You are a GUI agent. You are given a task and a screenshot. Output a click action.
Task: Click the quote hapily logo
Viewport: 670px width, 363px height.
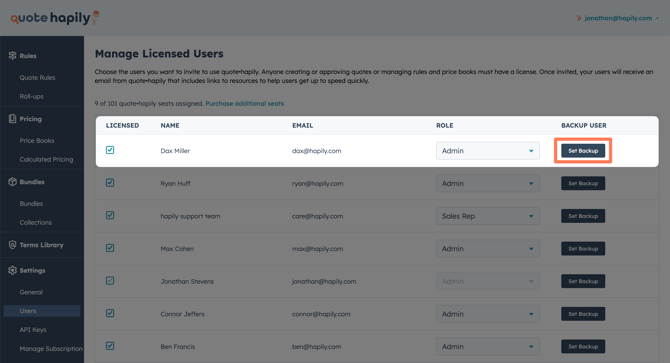coord(55,18)
